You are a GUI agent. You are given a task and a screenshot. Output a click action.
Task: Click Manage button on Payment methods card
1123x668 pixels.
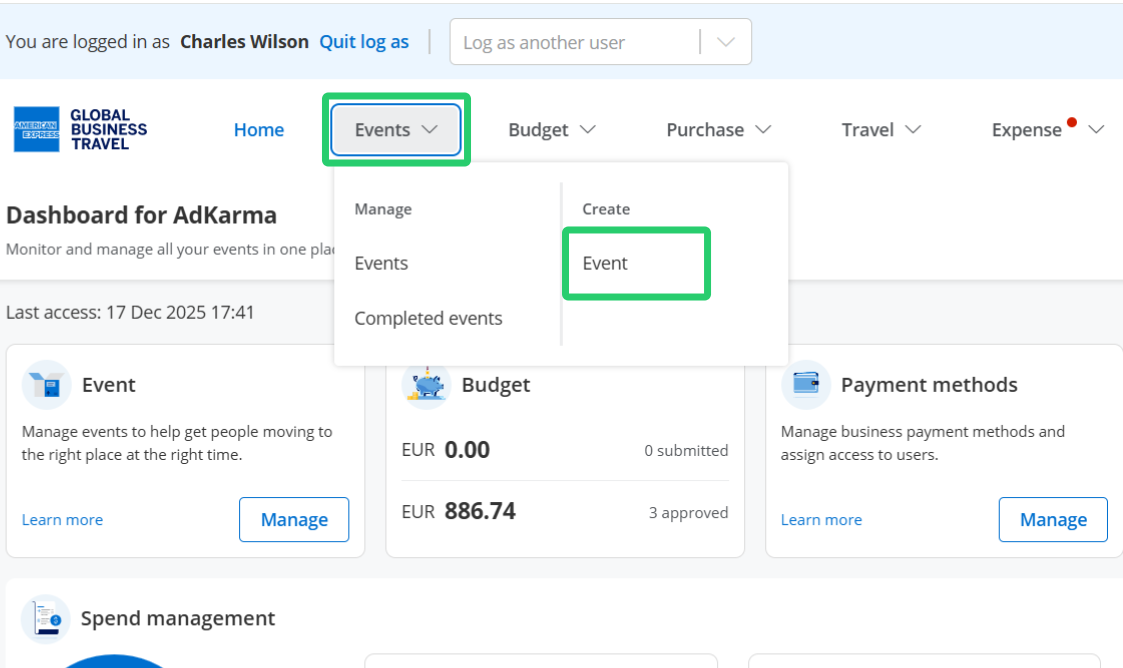coord(1053,520)
